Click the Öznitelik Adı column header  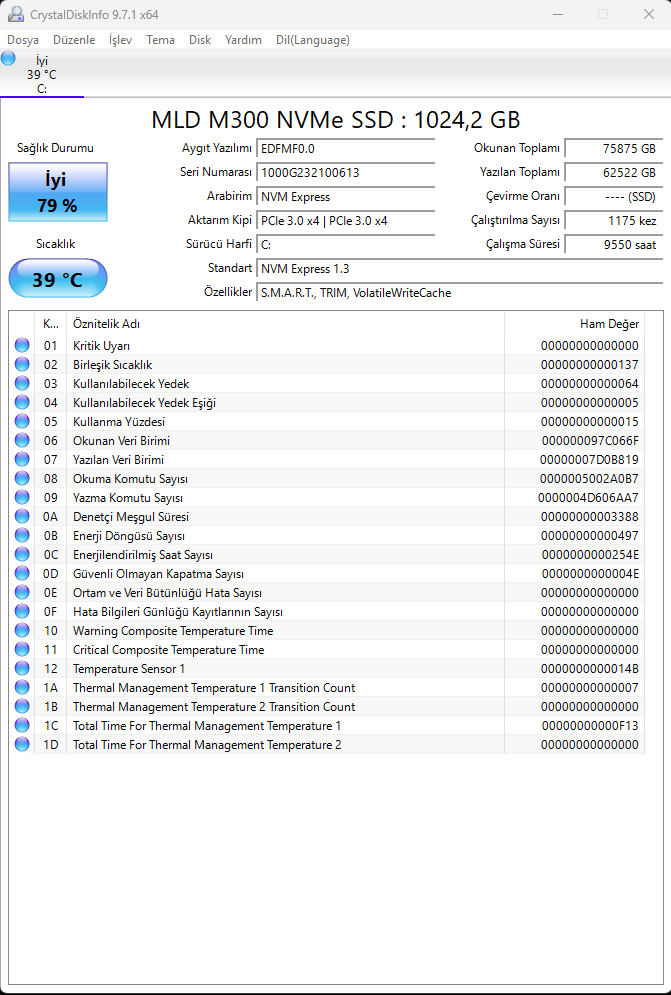pos(285,324)
